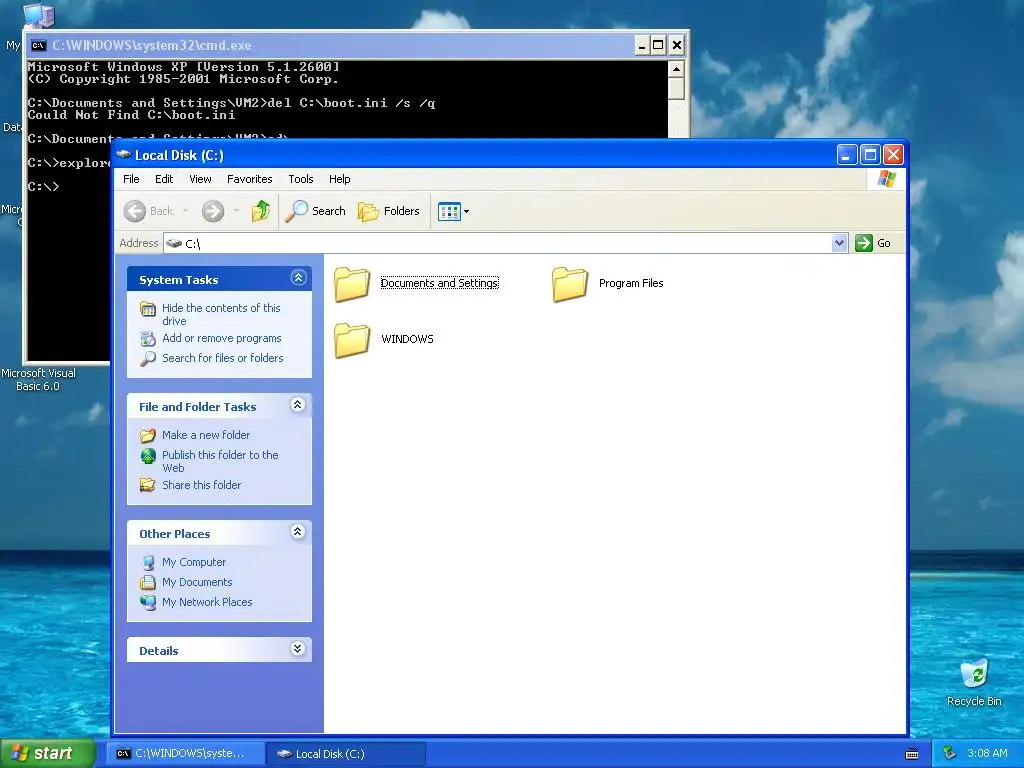Click the My Computer icon in Other Places
Image resolution: width=1024 pixels, height=768 pixels.
pyautogui.click(x=148, y=562)
